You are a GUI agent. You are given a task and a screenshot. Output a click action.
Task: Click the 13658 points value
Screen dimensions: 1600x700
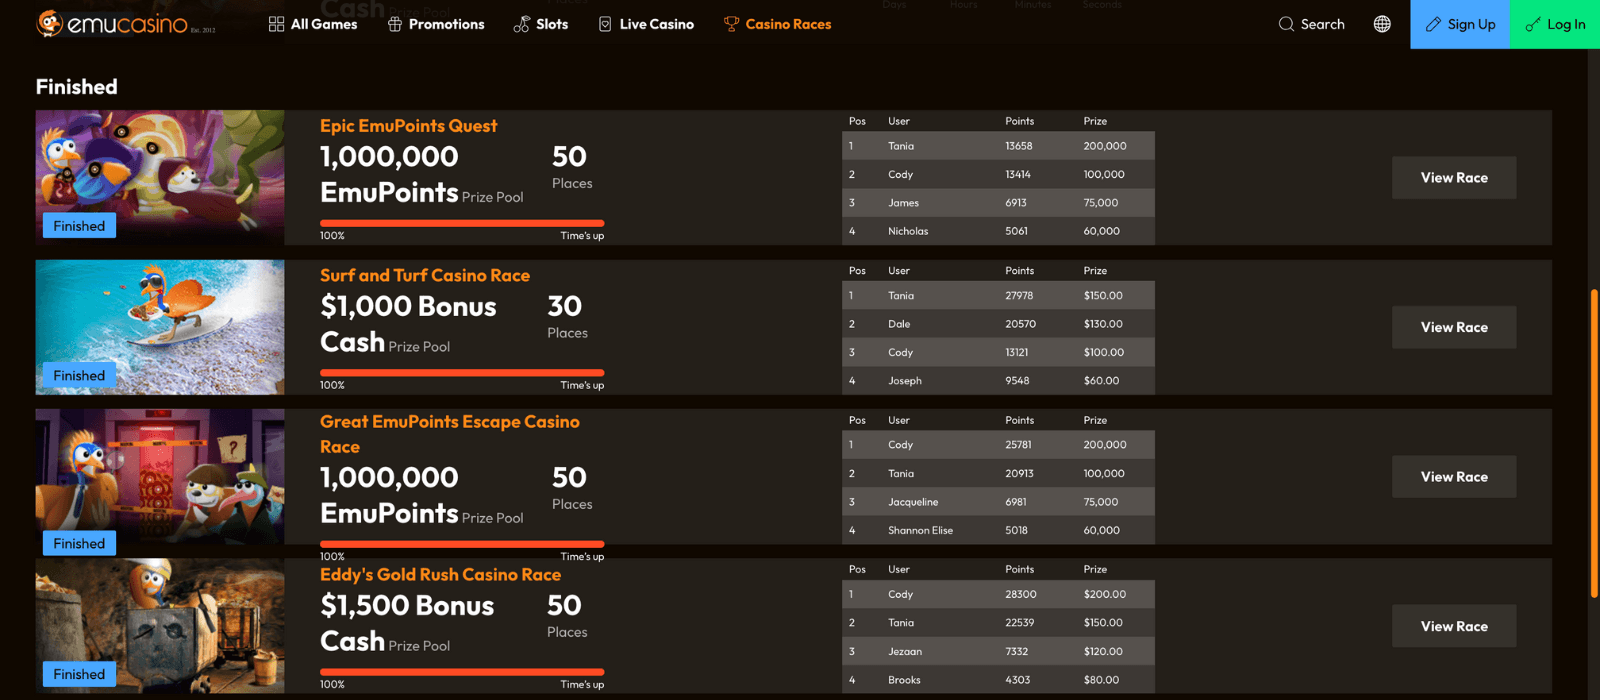[x=1019, y=146]
